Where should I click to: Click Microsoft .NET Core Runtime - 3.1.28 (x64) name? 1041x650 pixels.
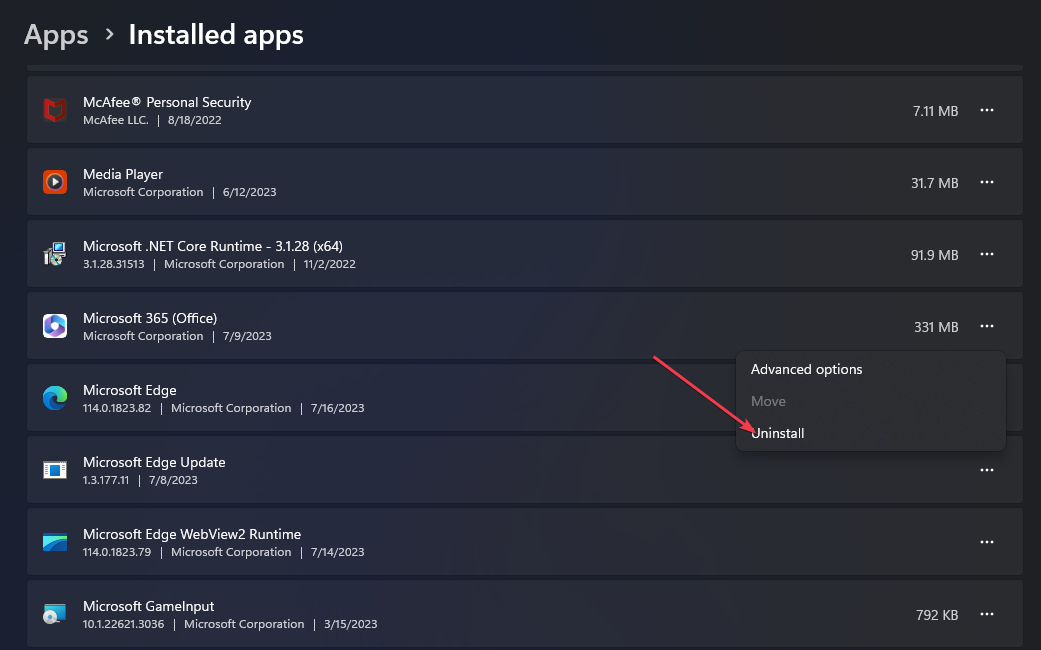212,246
